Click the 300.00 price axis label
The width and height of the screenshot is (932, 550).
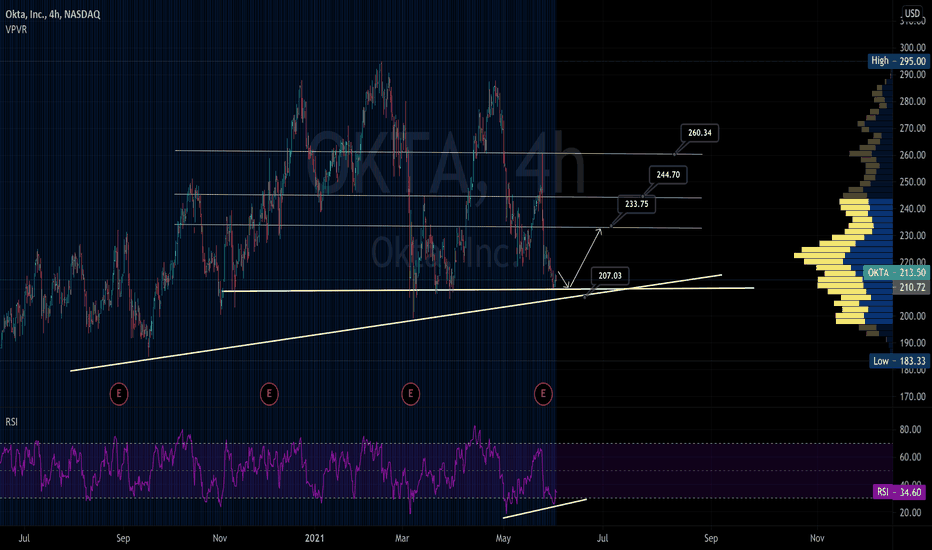[912, 48]
